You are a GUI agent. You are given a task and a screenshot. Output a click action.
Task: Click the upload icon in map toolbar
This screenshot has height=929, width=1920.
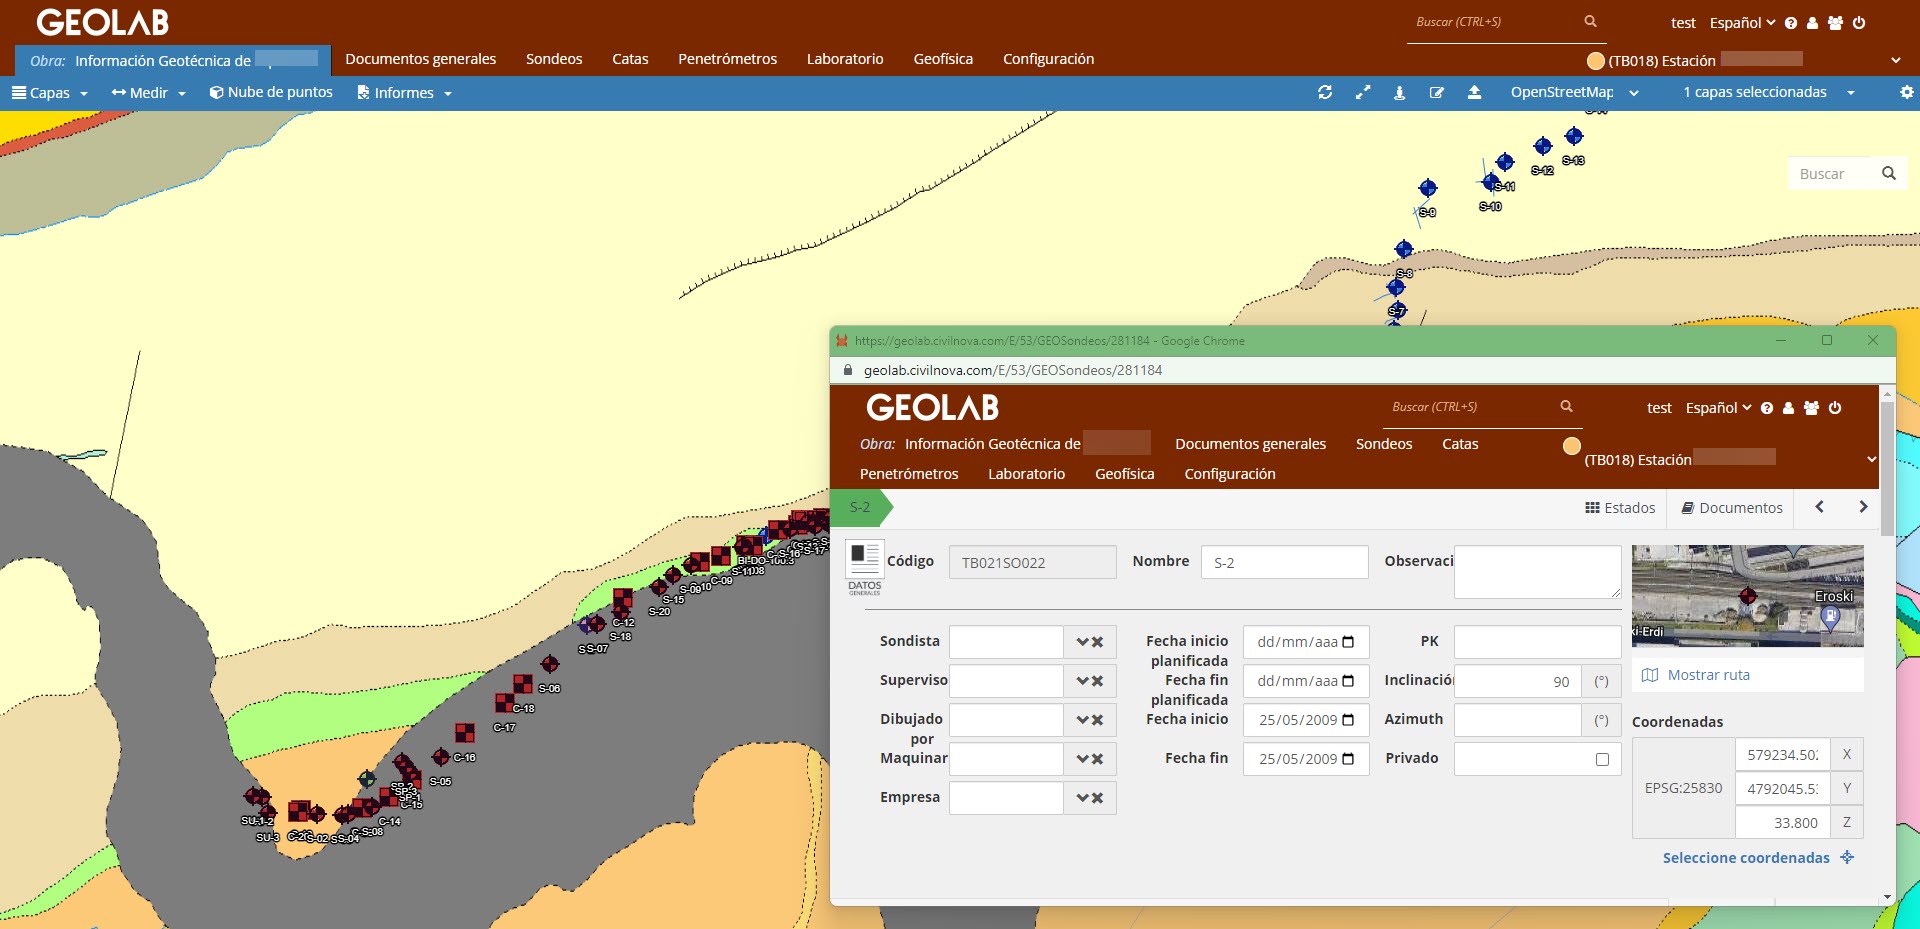point(1474,92)
